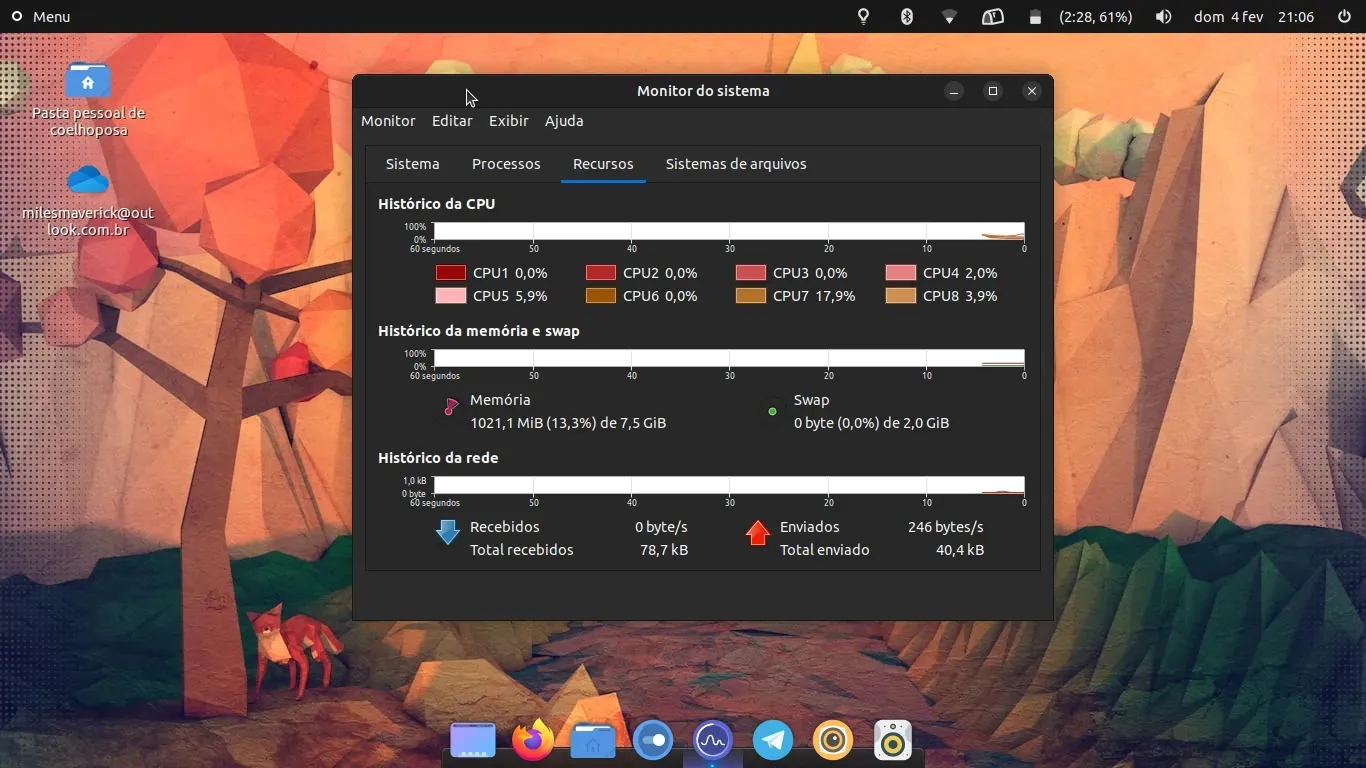Switch to Sistemas de arquivos tab
Image resolution: width=1366 pixels, height=768 pixels.
pos(736,164)
